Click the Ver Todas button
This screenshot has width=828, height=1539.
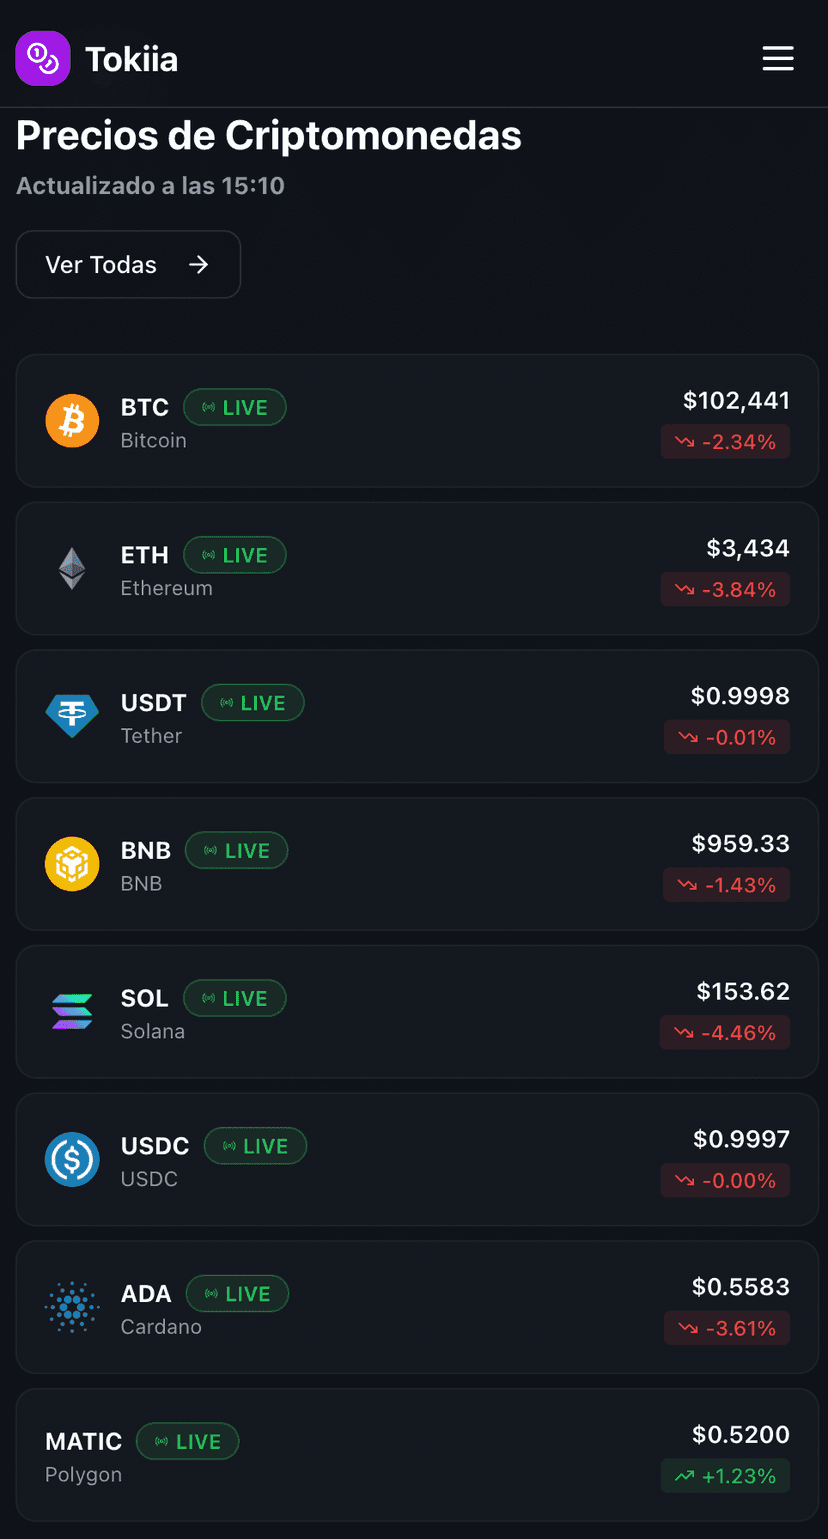coord(128,265)
